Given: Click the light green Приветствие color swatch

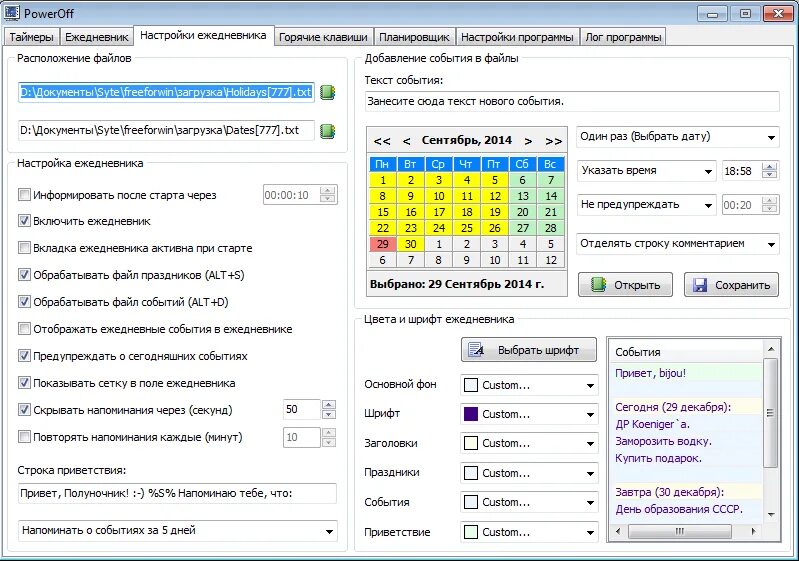Looking at the screenshot, I should tap(470, 532).
